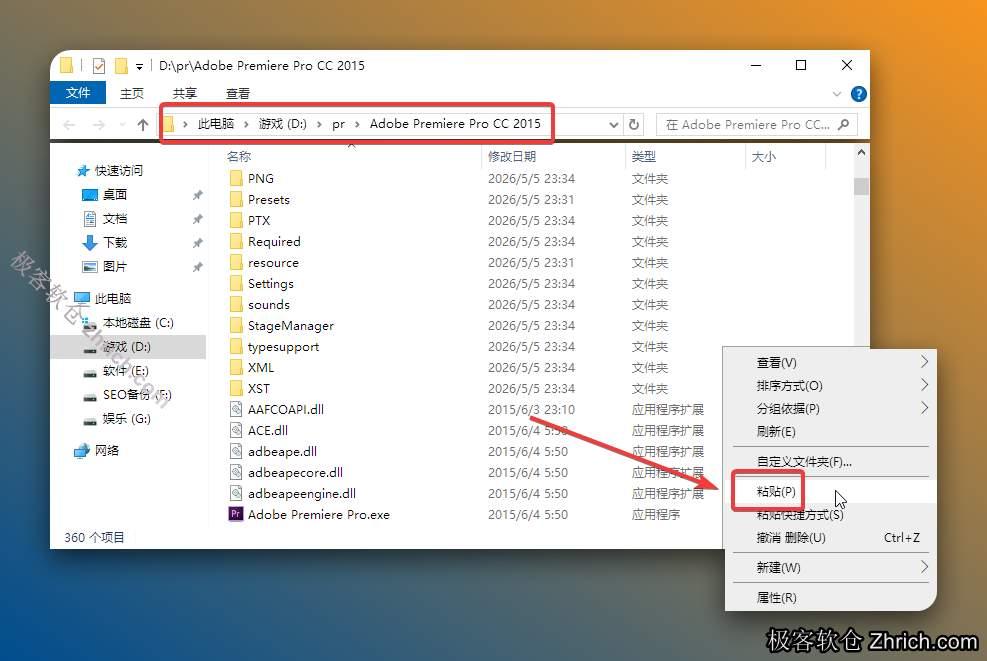Click 游戏 (D:) in address breadcrumb
Image resolution: width=987 pixels, height=661 pixels.
coord(283,123)
